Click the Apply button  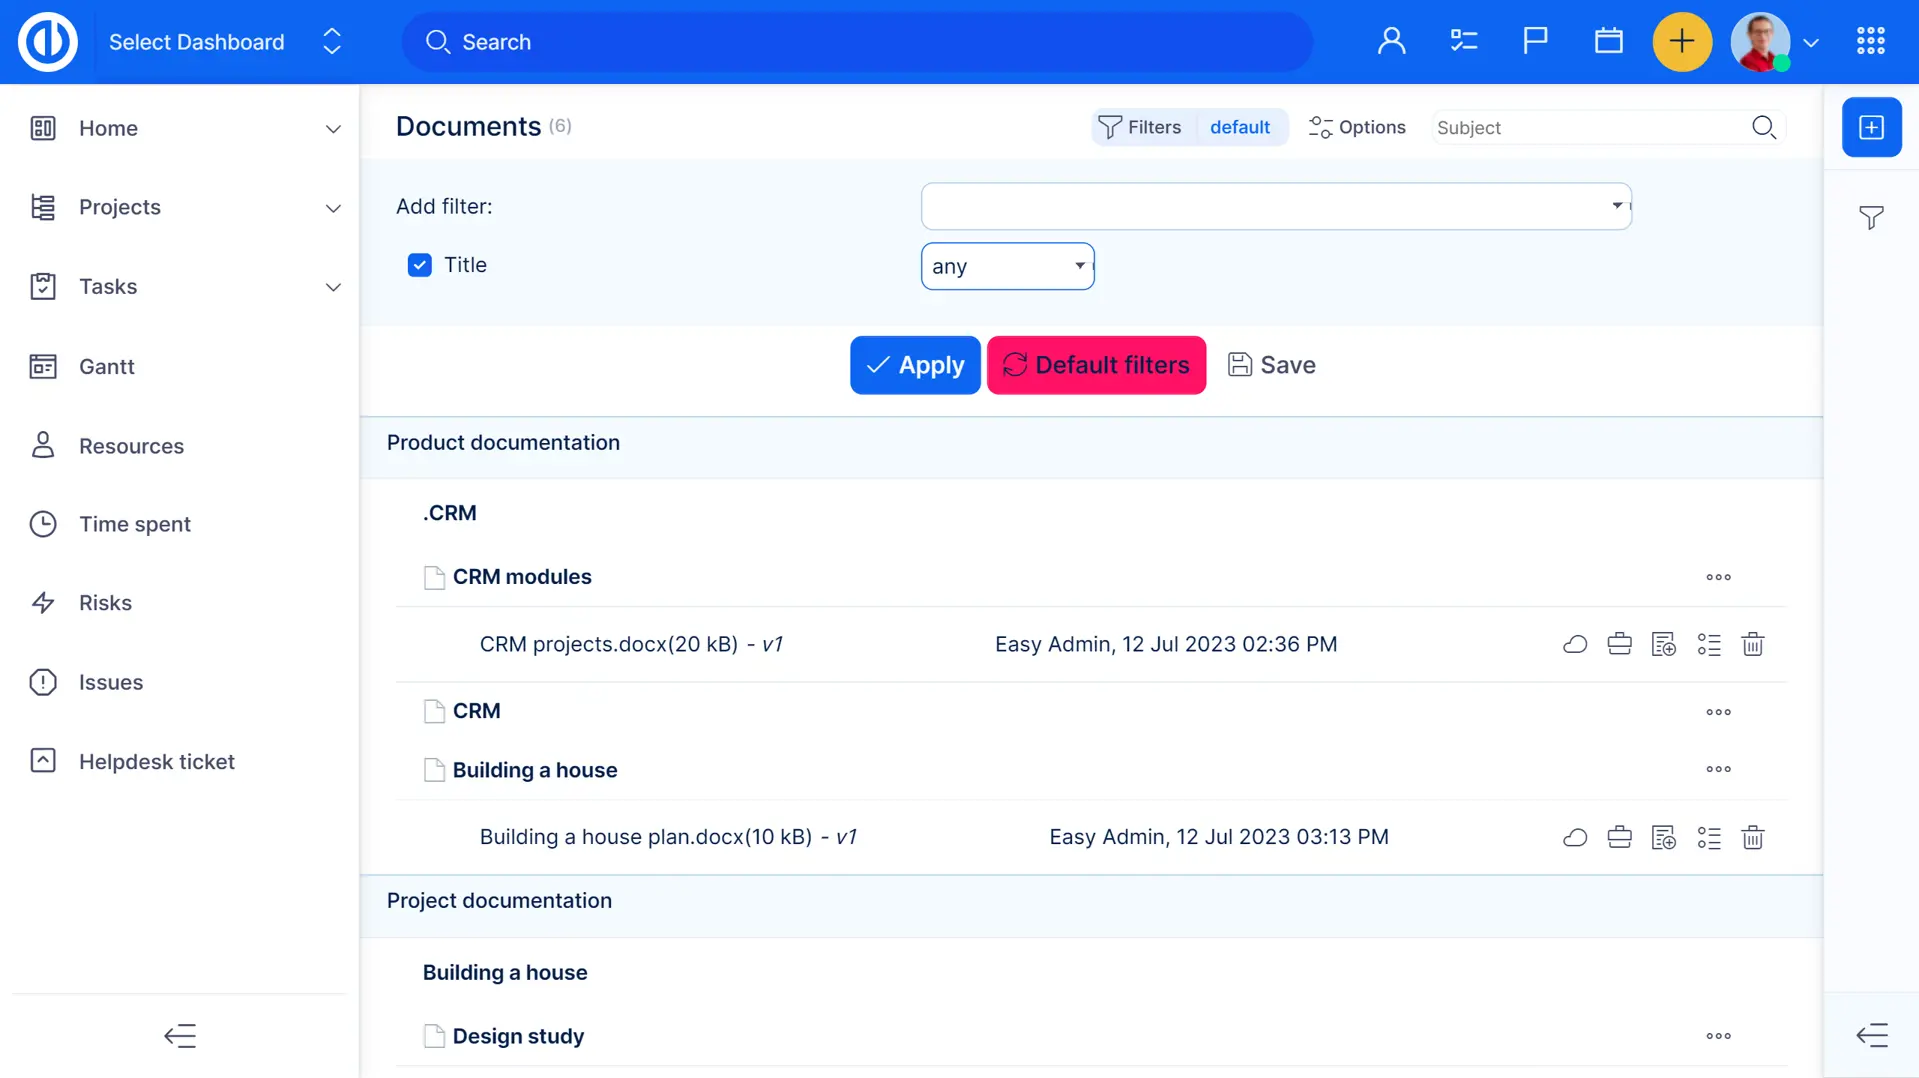[x=914, y=366]
